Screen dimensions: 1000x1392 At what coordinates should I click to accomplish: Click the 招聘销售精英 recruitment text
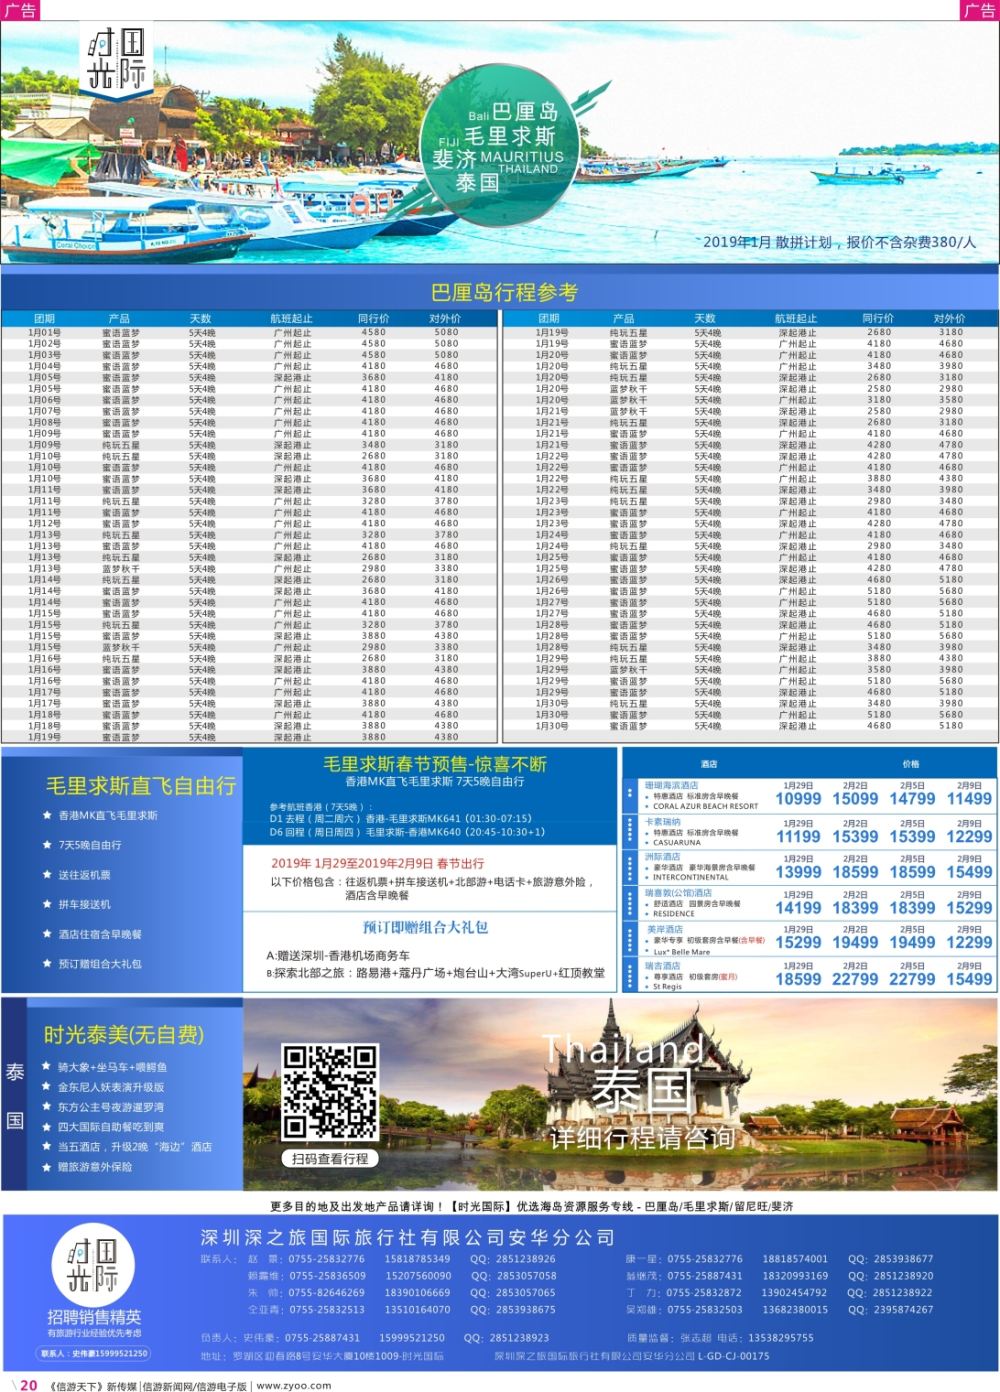(94, 1317)
